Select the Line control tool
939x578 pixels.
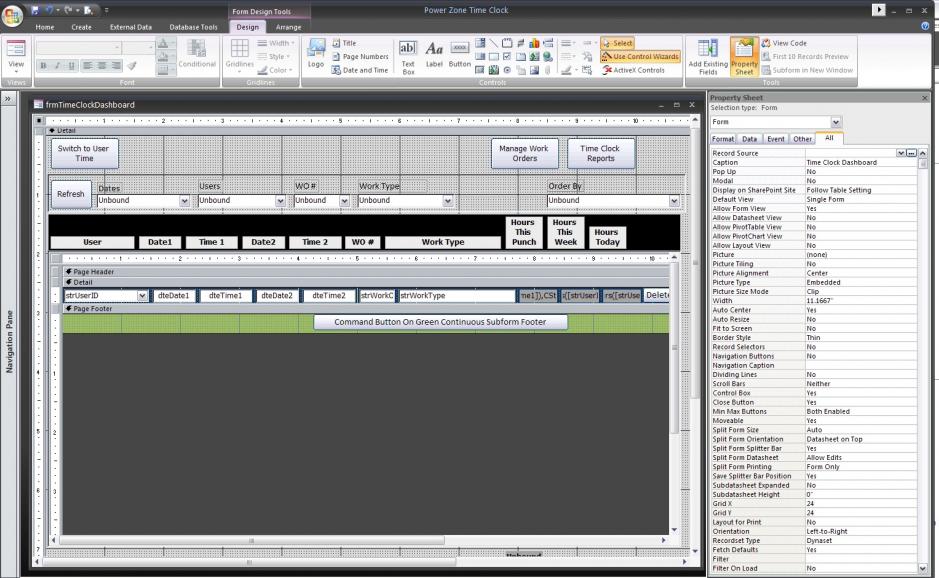(x=493, y=43)
